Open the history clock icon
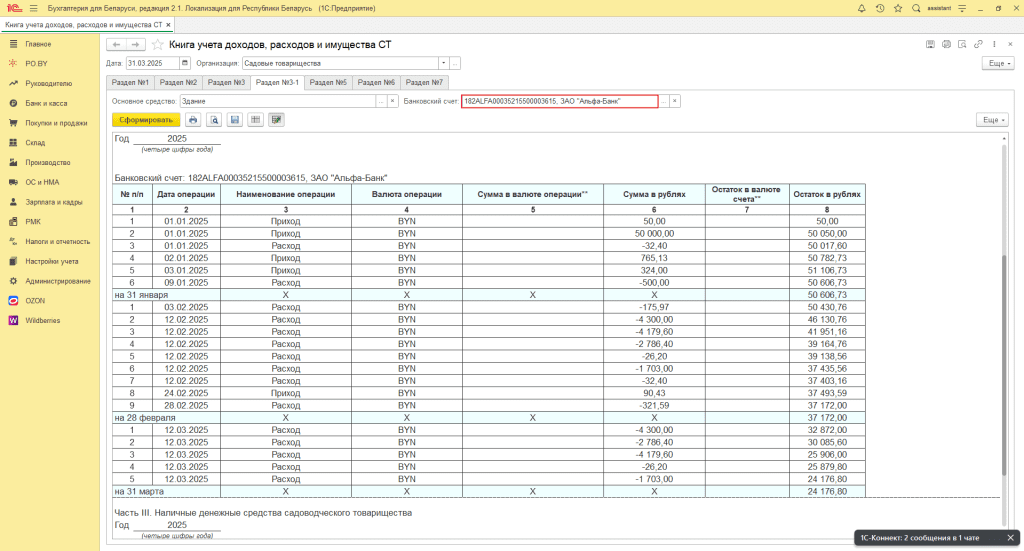 [x=880, y=8]
